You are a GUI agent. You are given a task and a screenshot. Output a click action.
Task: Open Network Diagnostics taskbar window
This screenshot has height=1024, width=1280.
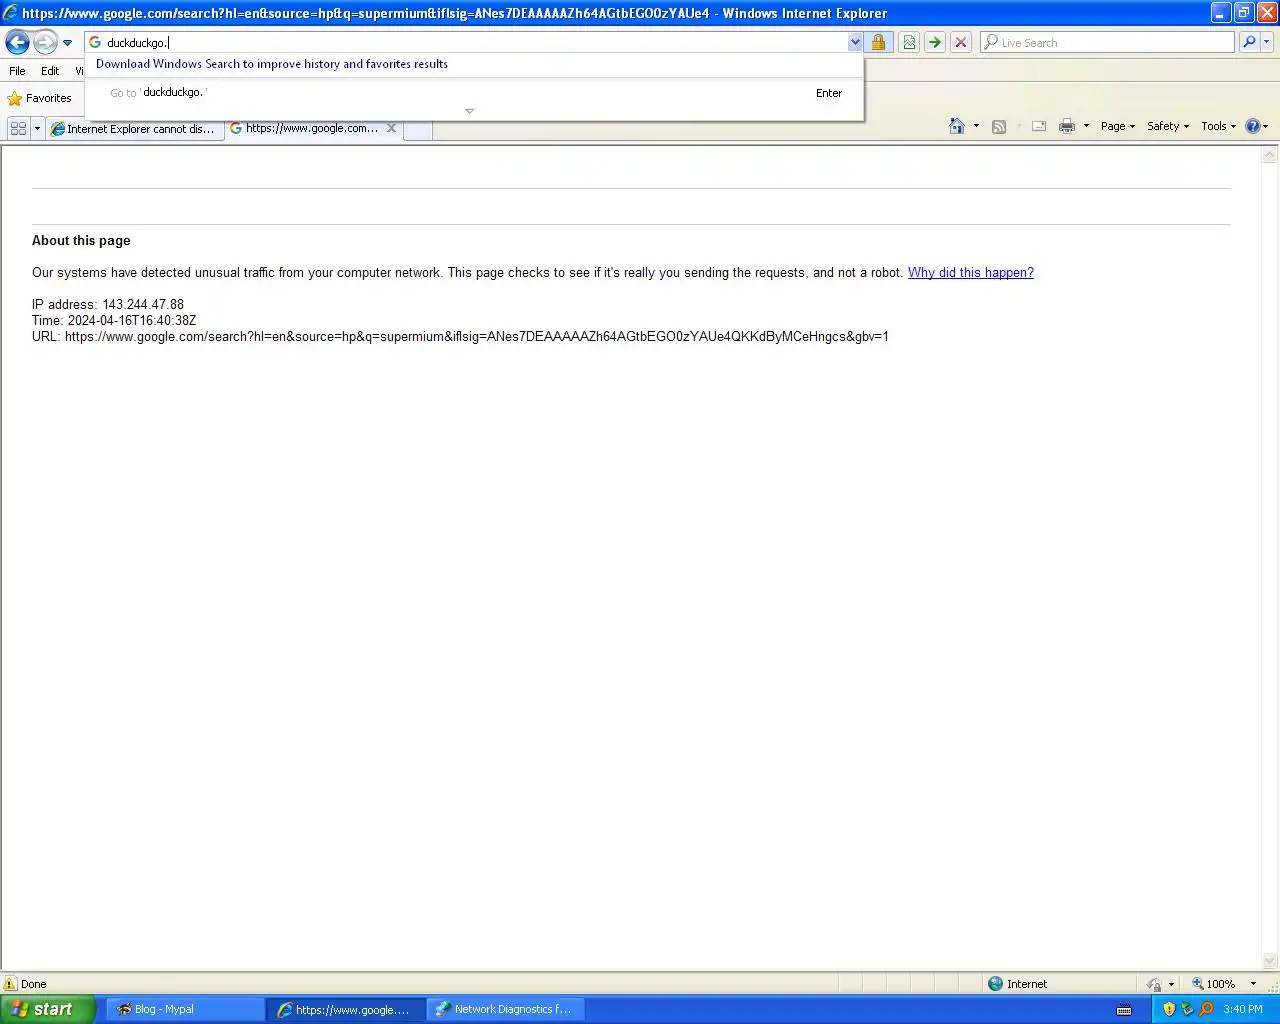click(506, 1009)
